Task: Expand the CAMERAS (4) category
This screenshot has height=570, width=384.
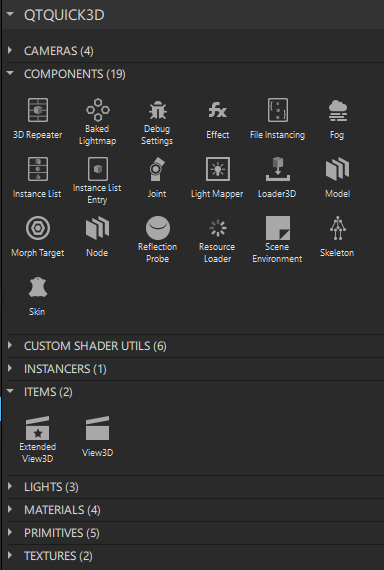Action: 10,50
